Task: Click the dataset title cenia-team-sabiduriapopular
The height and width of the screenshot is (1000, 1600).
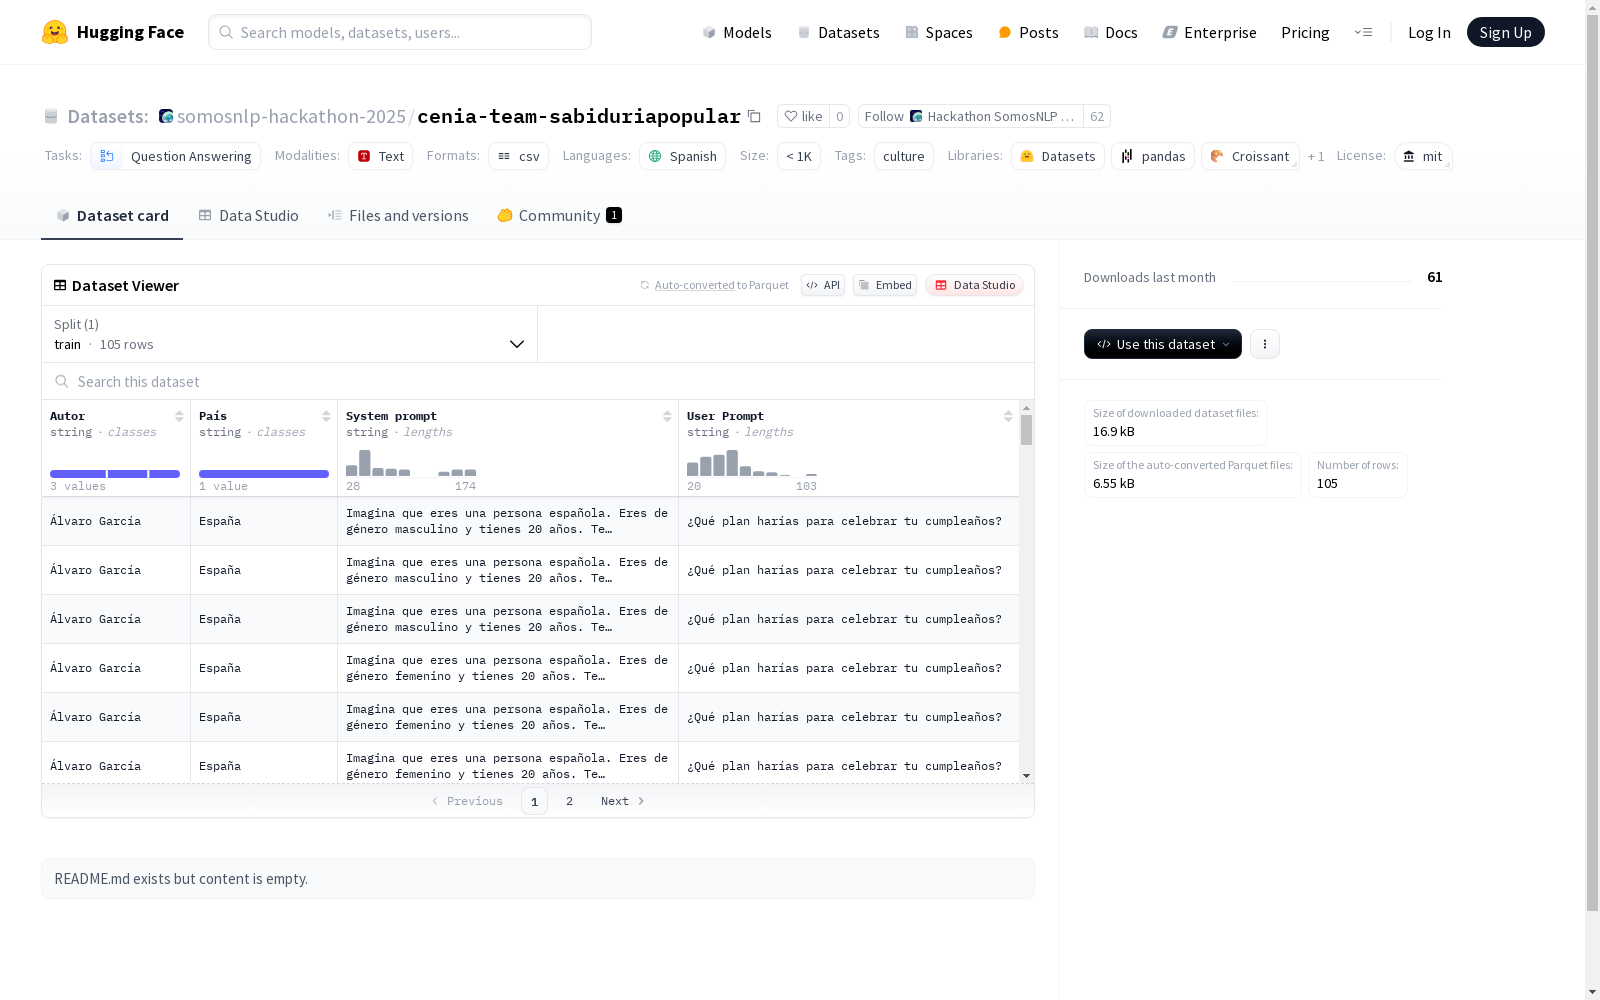Action: click(x=579, y=116)
